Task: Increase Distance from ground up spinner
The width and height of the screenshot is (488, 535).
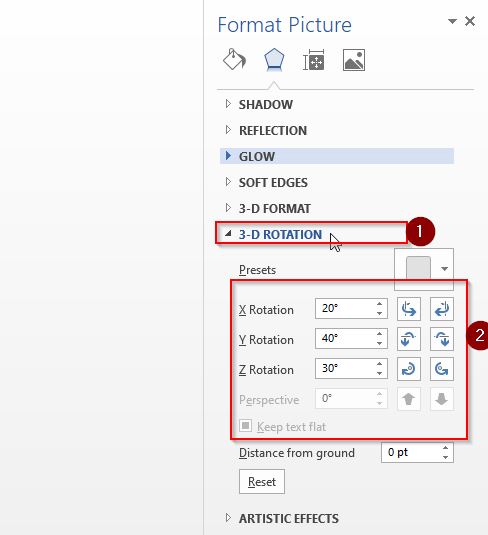Action: pos(445,448)
